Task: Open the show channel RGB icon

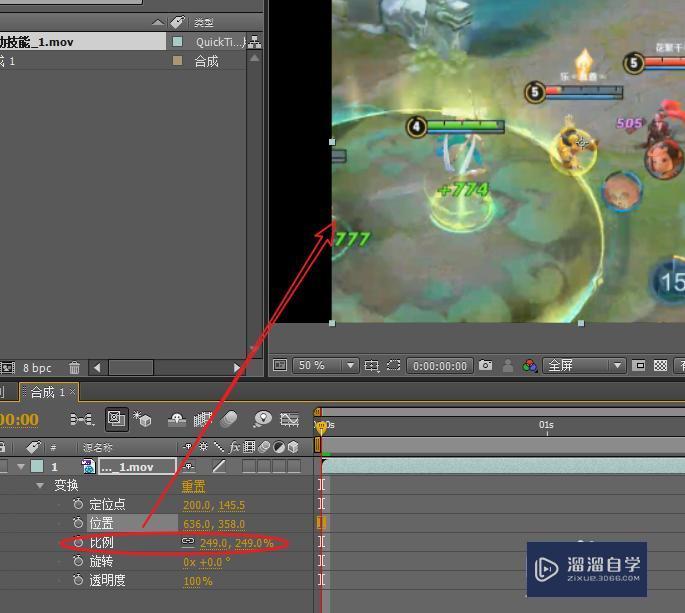Action: coord(529,365)
